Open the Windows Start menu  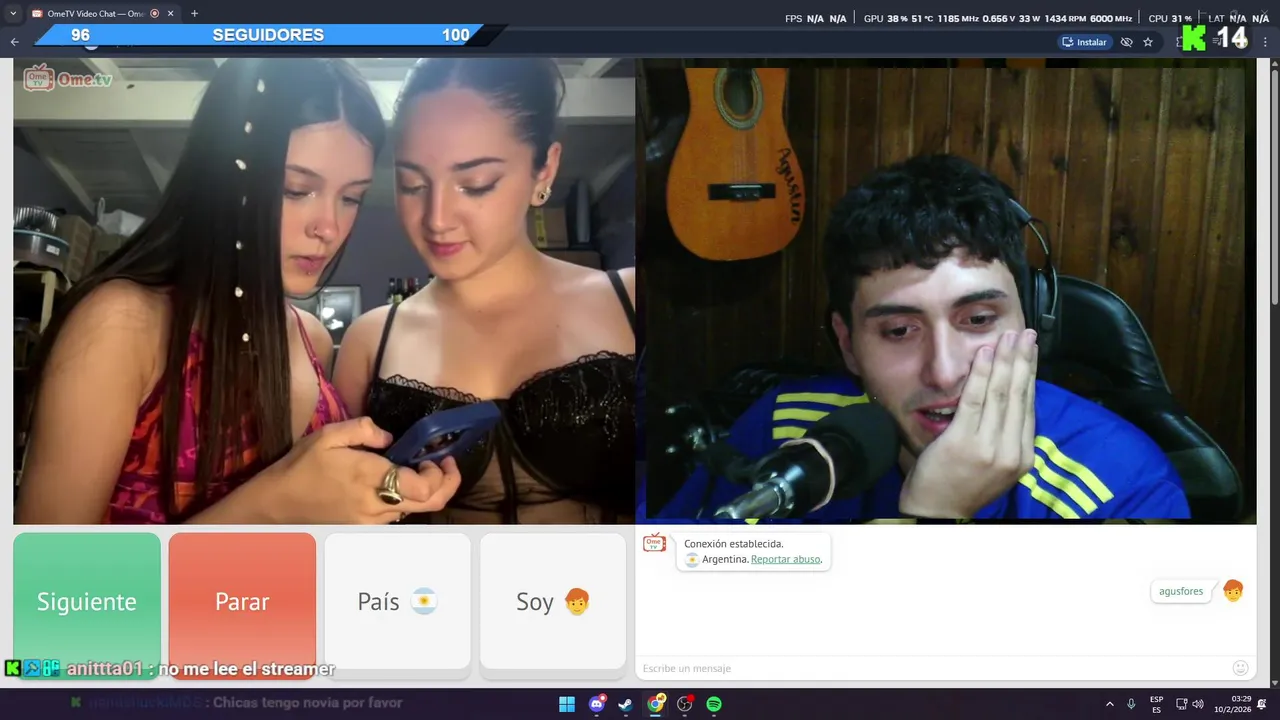(x=567, y=704)
